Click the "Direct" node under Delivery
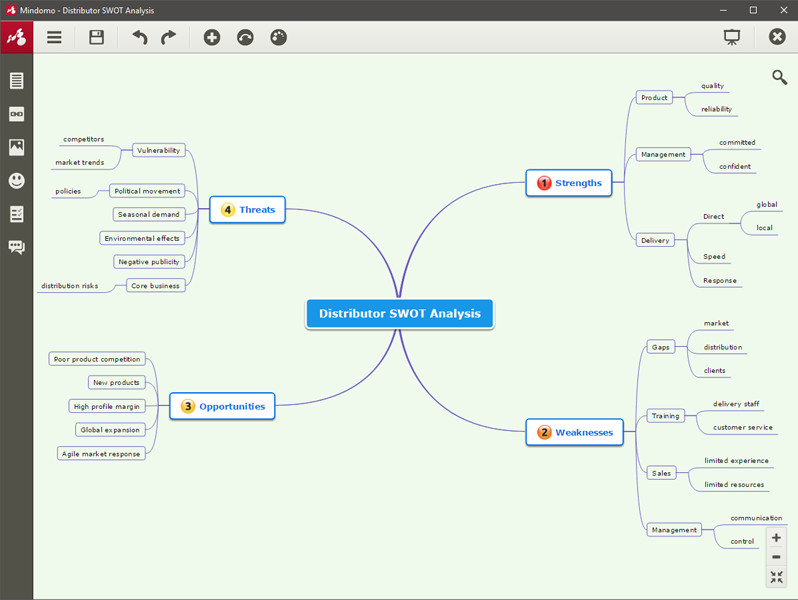798x600 pixels. [714, 216]
